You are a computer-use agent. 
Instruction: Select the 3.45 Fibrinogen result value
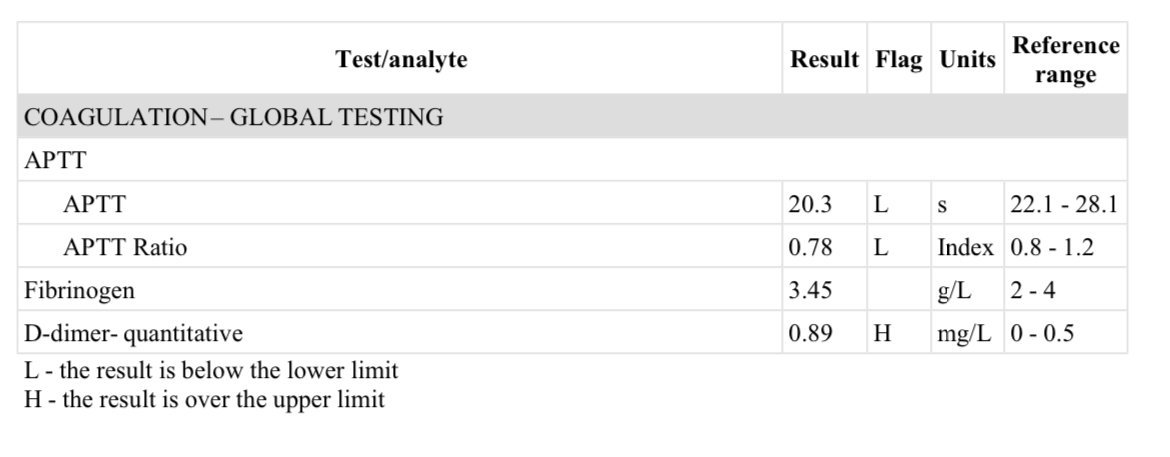[x=810, y=290]
